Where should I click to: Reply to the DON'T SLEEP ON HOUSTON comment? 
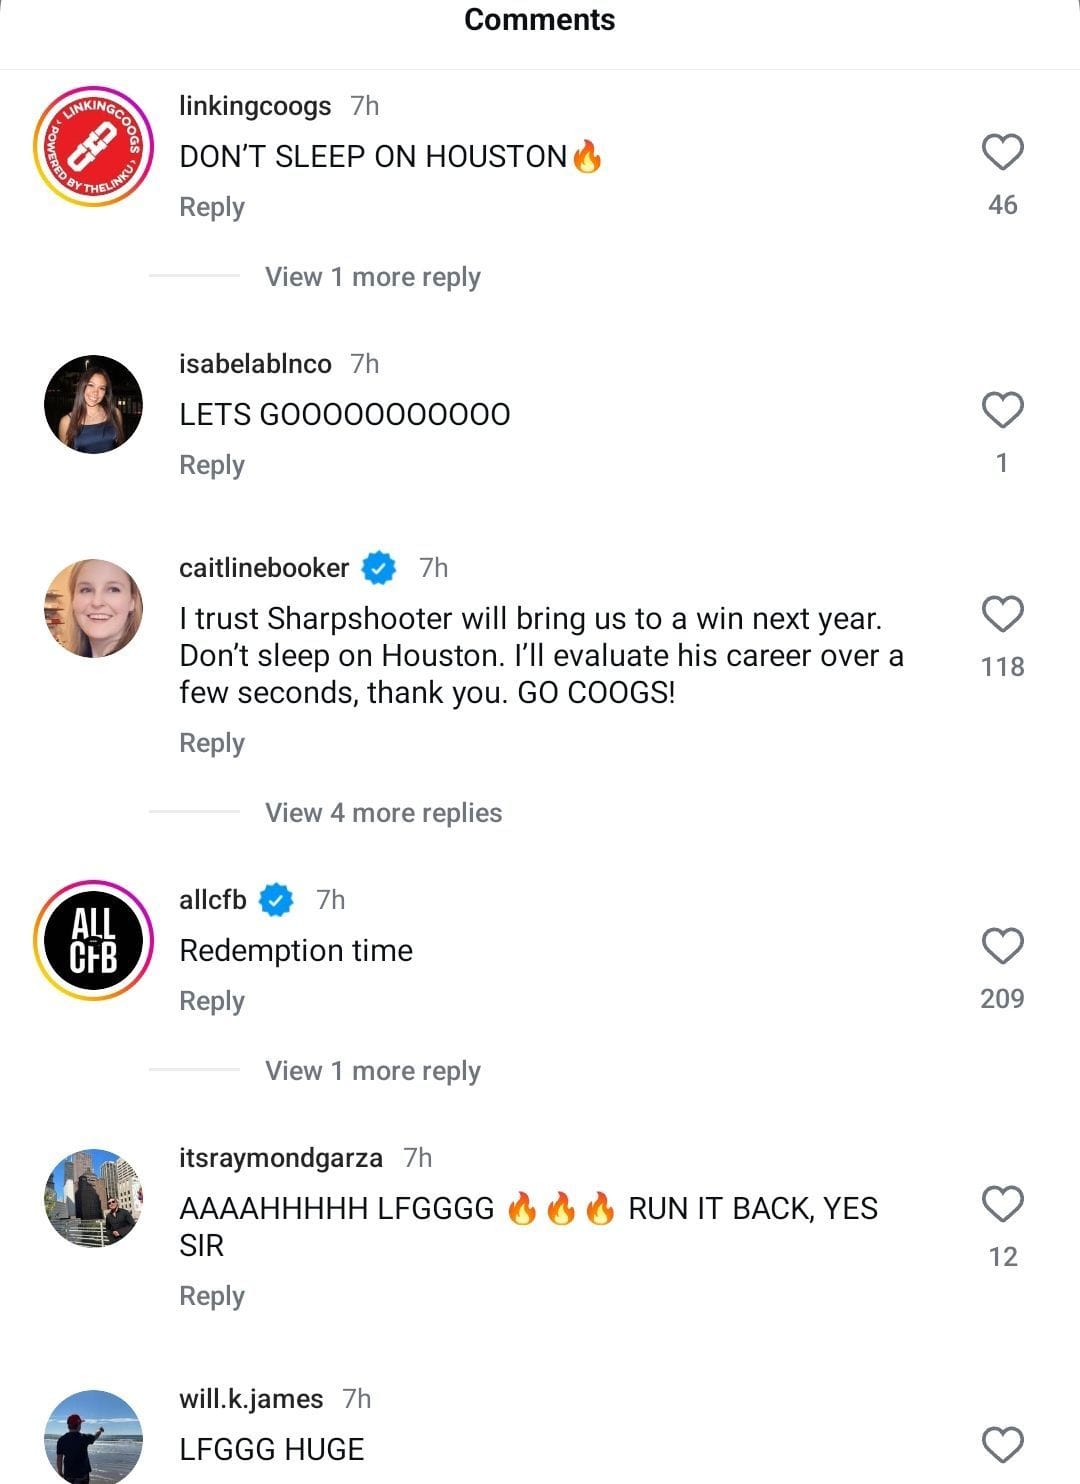tap(212, 207)
